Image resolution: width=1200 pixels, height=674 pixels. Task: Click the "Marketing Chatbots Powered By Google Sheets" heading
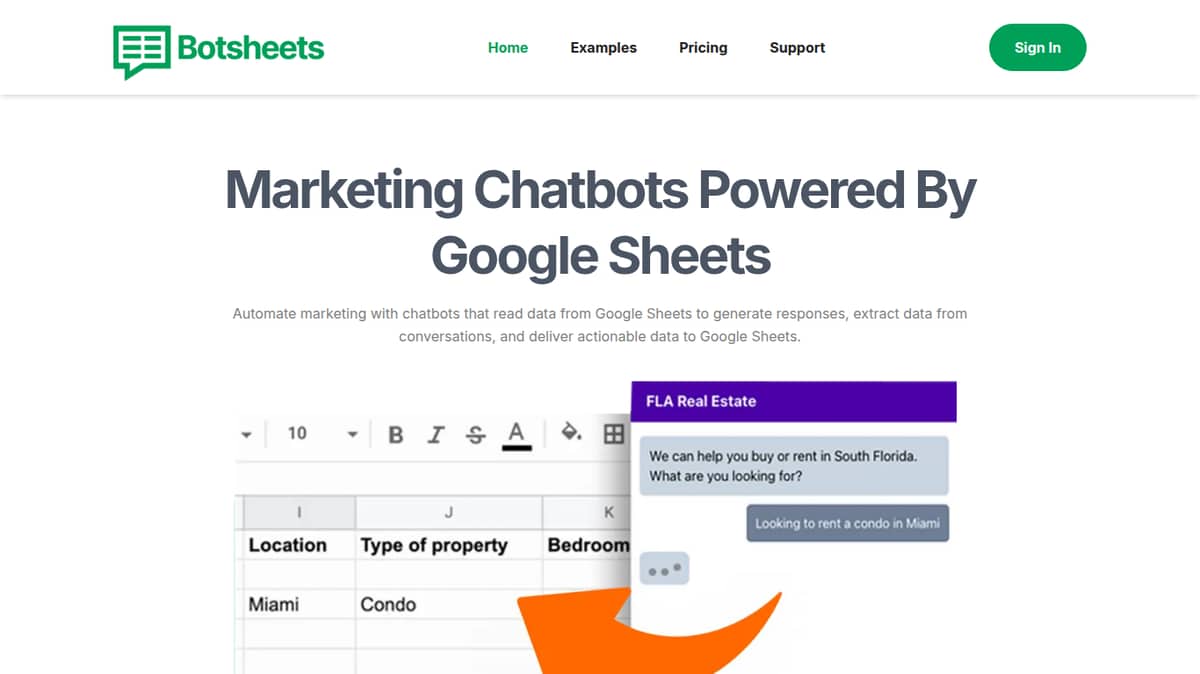click(600, 222)
